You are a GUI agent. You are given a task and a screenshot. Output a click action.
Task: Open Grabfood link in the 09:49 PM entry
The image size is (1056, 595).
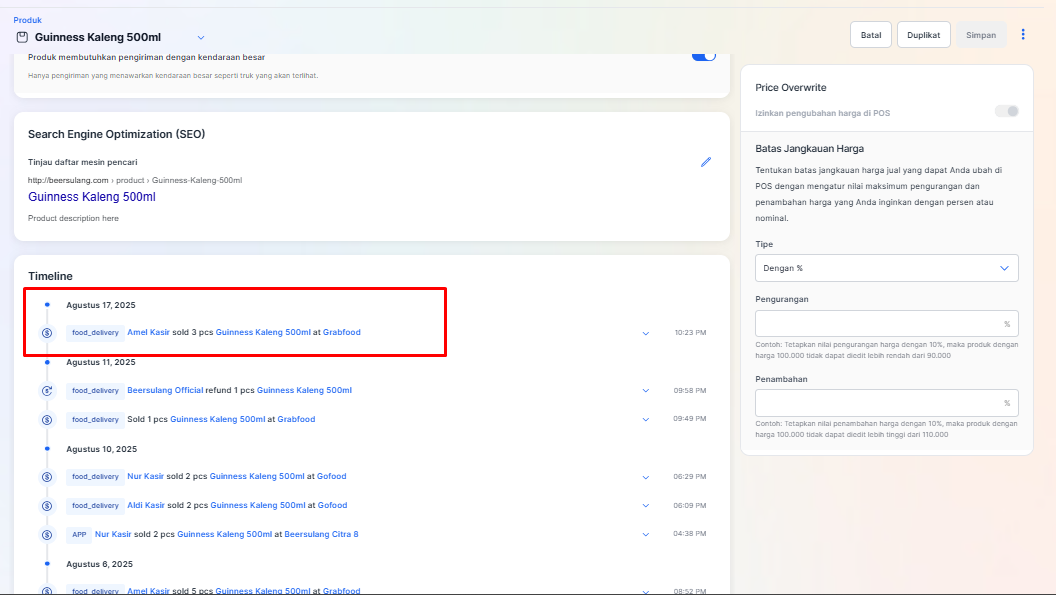click(x=296, y=419)
